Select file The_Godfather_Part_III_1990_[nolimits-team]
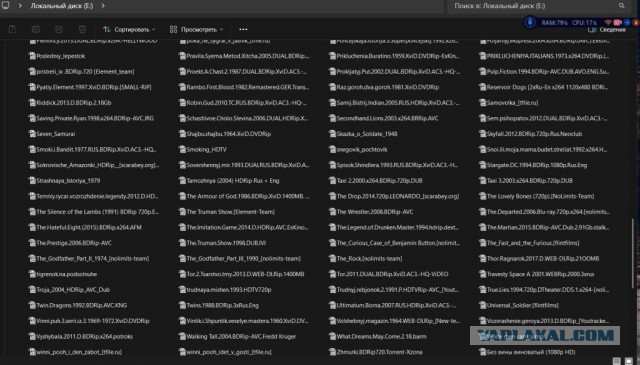This screenshot has width=640, height=365. point(240,258)
